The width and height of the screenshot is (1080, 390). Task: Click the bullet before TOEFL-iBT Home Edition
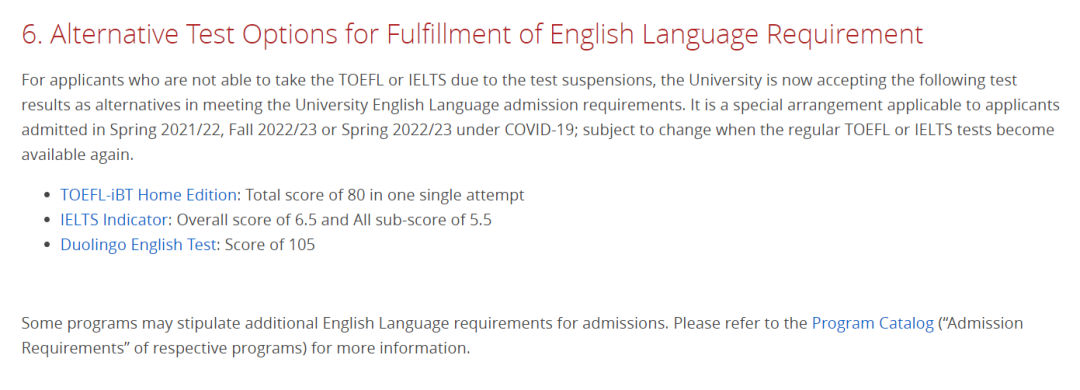tap(47, 196)
